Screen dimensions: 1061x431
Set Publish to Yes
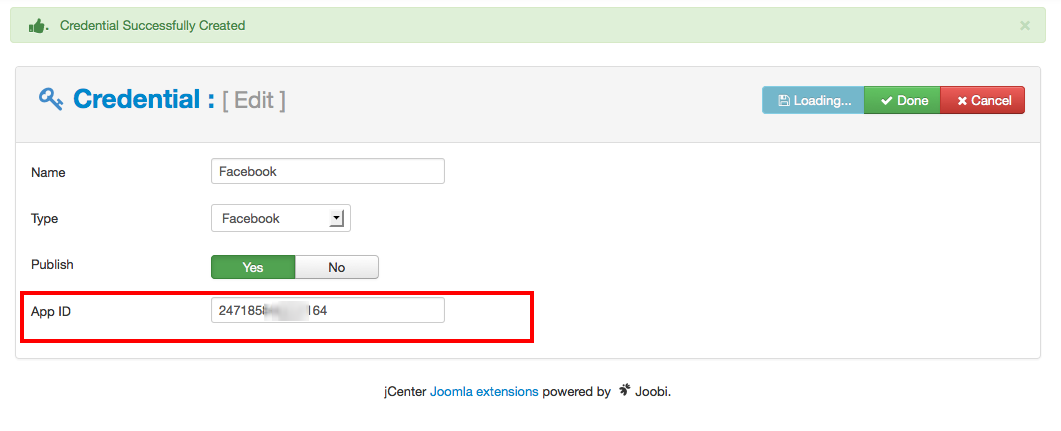pos(253,267)
